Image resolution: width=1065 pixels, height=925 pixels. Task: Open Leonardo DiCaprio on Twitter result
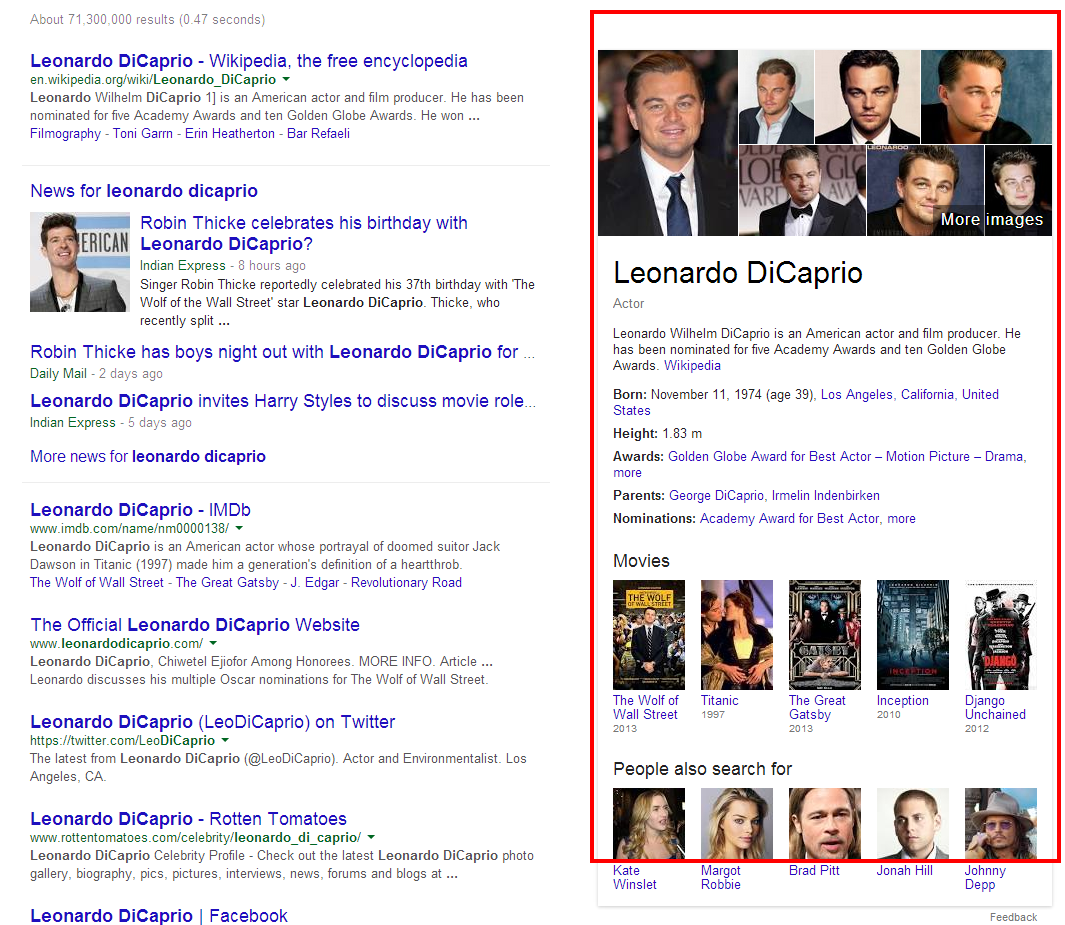pyautogui.click(x=213, y=722)
